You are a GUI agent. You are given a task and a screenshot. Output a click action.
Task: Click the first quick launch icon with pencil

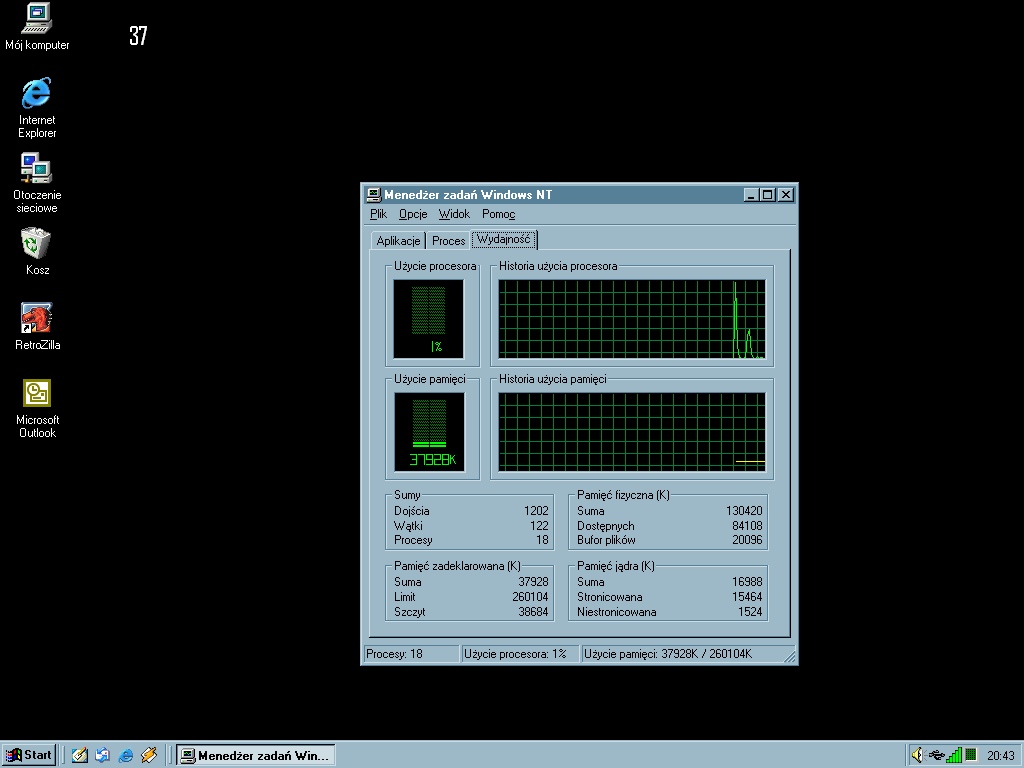(x=80, y=755)
